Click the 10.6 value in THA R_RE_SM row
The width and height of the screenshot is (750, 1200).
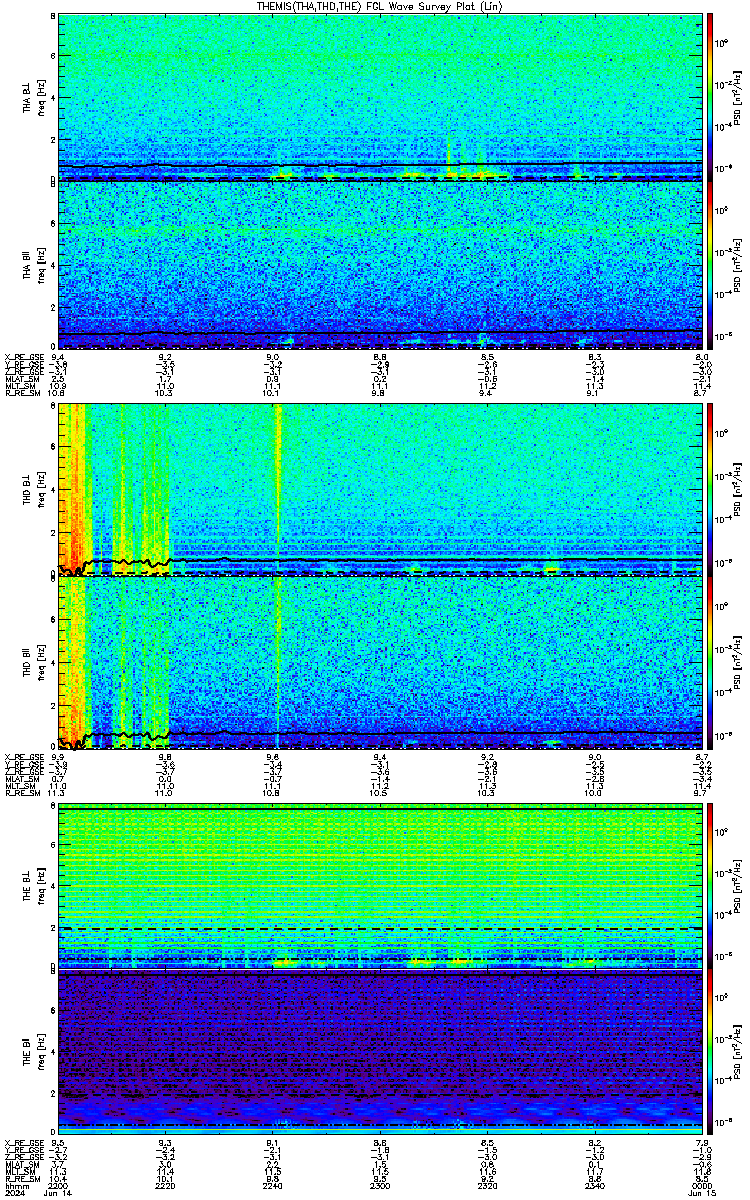(56, 393)
